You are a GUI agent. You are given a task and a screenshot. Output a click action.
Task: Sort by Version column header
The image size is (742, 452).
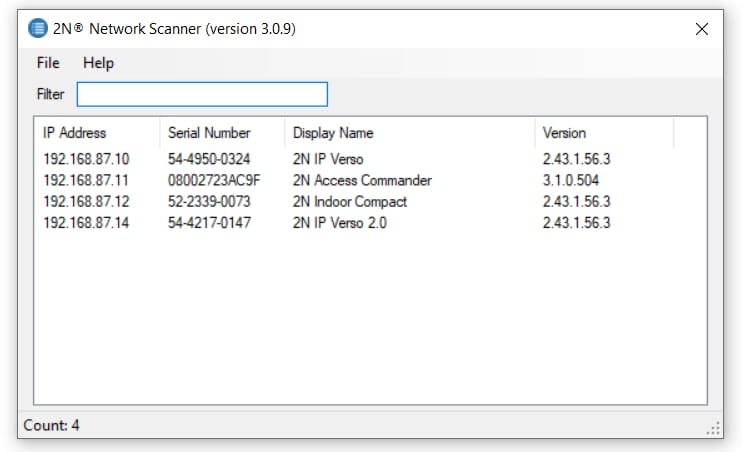tap(564, 133)
